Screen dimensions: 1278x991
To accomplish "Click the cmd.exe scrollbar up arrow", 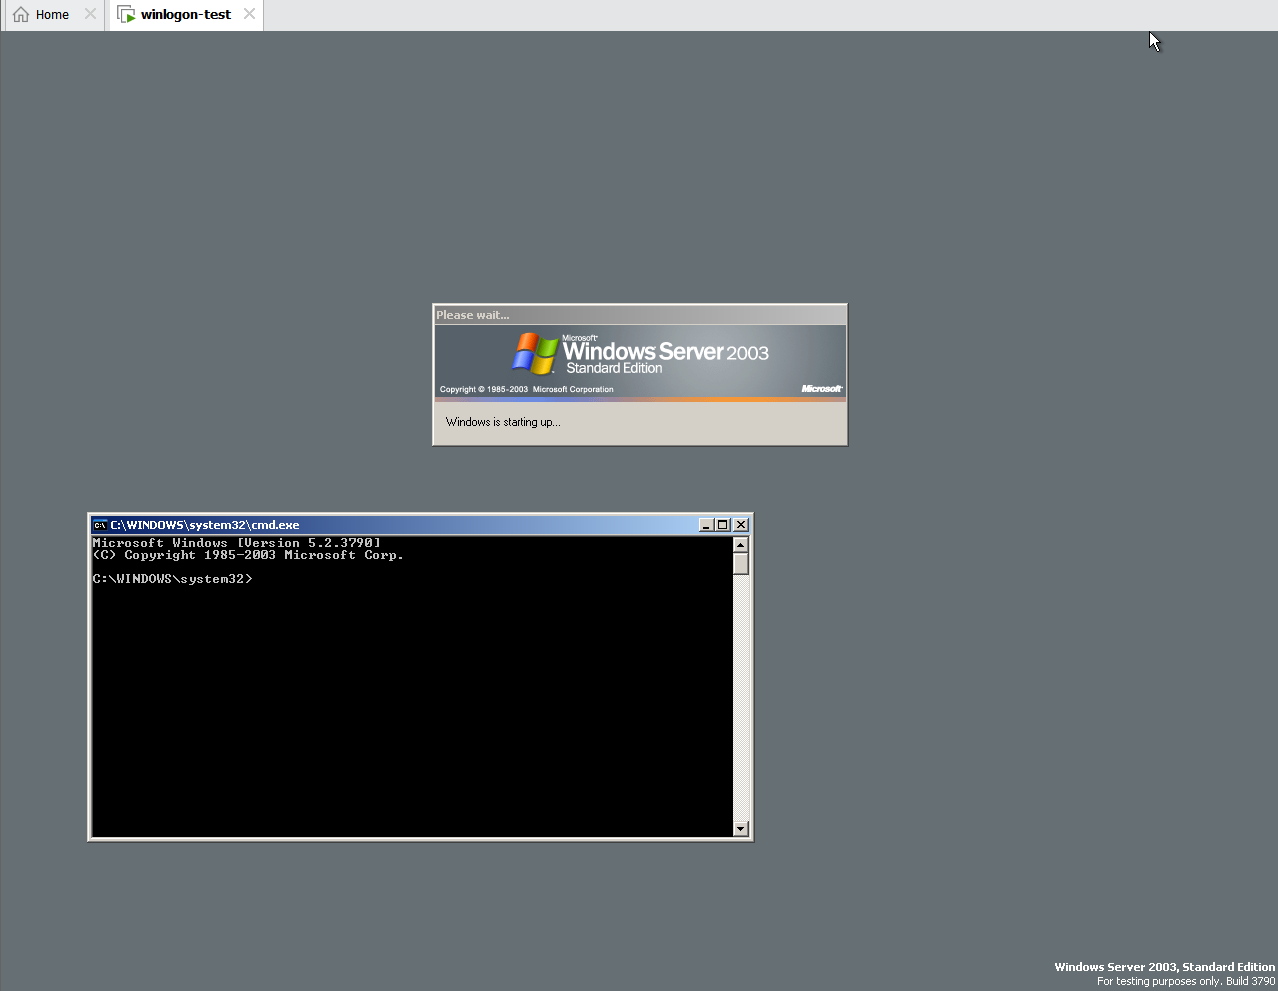I will click(741, 545).
